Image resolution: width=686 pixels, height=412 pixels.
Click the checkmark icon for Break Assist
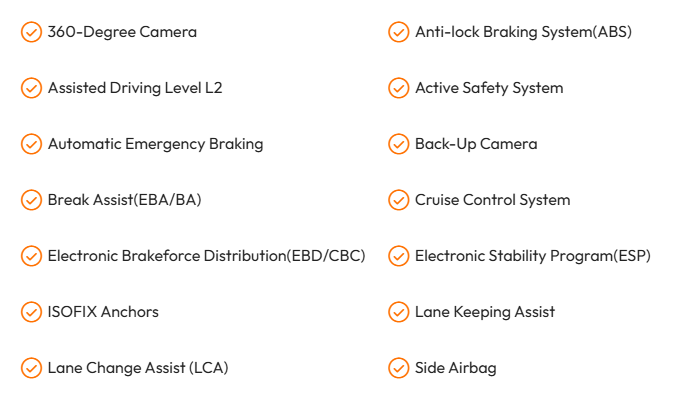point(32,200)
